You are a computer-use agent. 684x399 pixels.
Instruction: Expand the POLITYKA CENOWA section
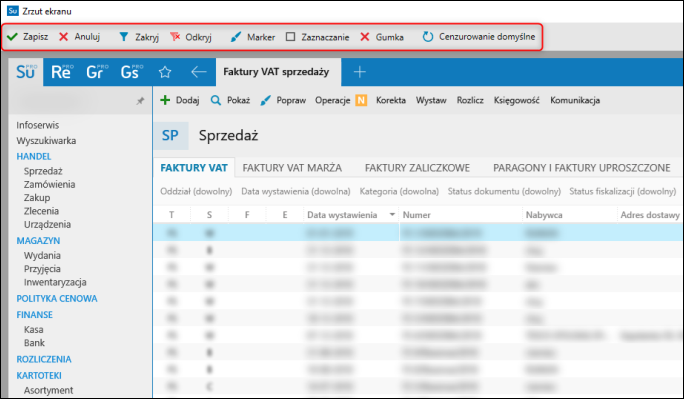(x=57, y=299)
